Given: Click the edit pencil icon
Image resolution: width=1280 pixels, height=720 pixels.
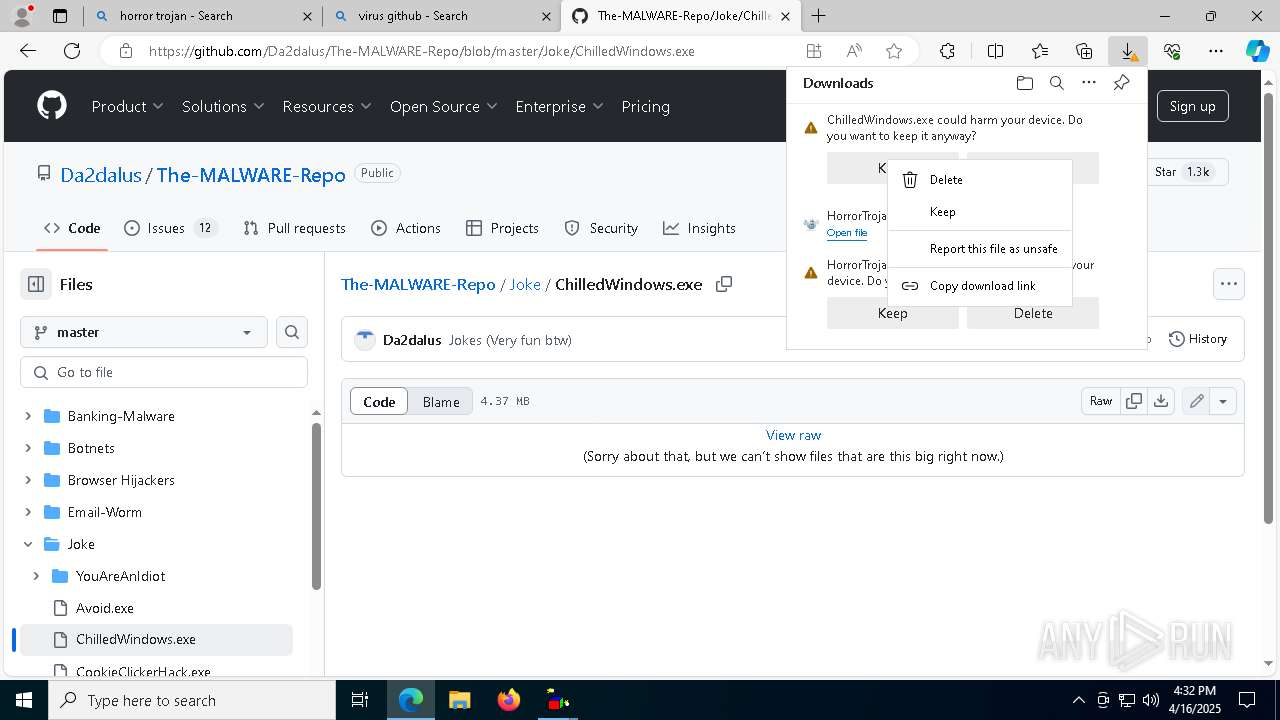Looking at the screenshot, I should [x=1196, y=401].
